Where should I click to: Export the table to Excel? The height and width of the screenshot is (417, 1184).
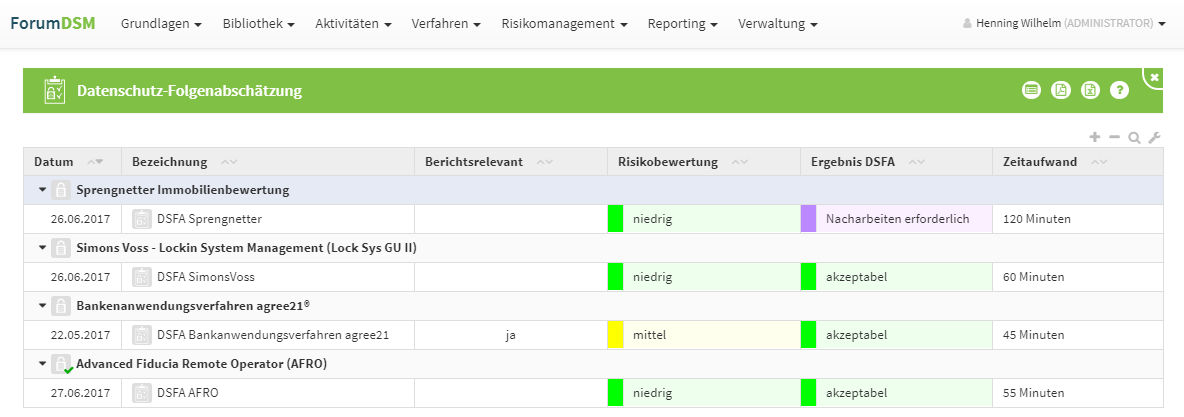1090,91
